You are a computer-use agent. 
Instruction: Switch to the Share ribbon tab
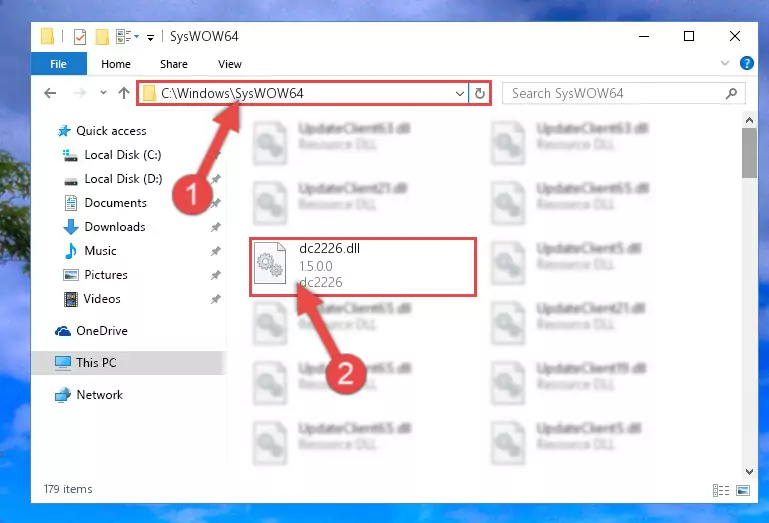[174, 64]
